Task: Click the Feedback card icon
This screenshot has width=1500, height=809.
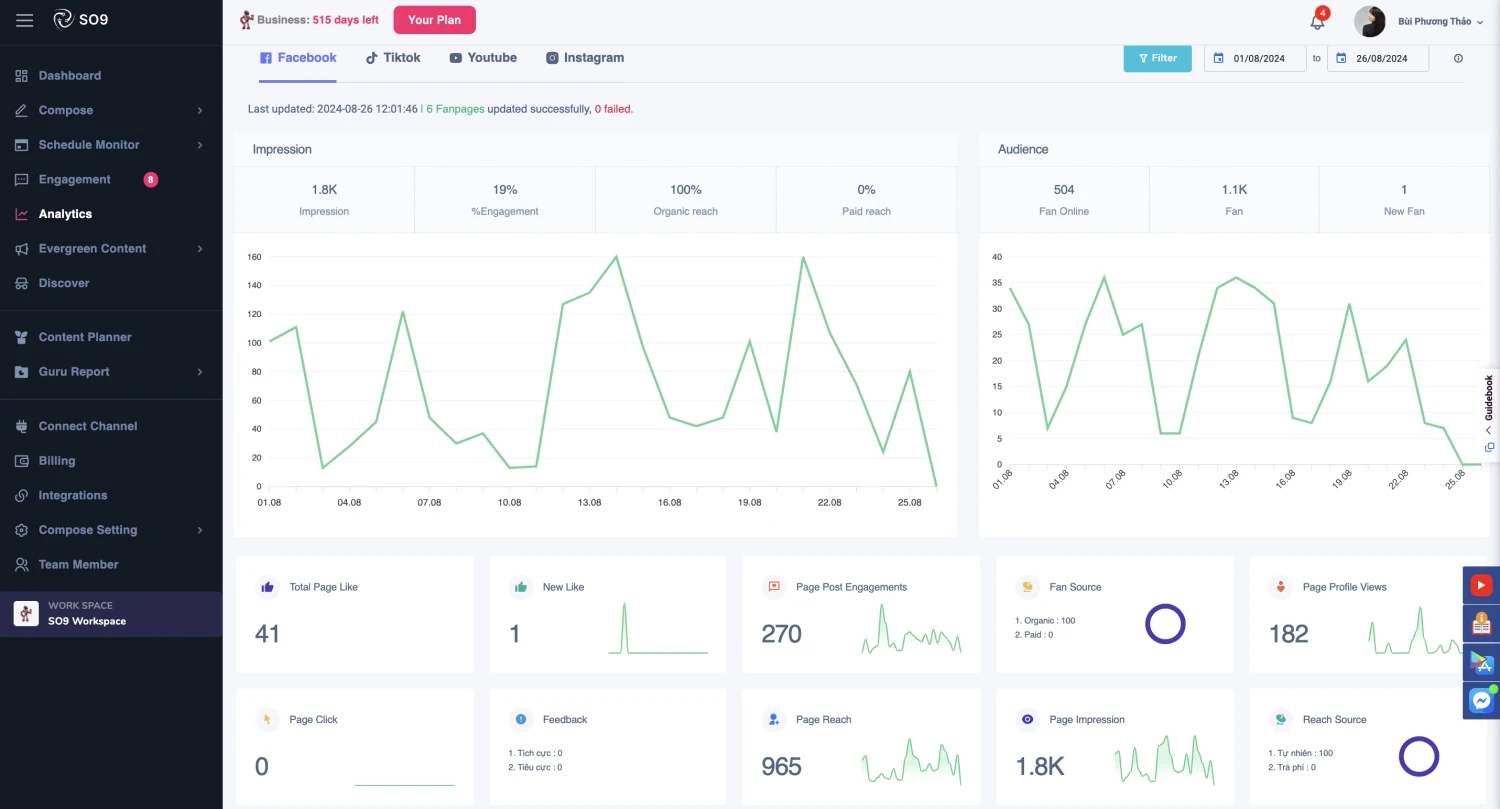Action: [521, 719]
